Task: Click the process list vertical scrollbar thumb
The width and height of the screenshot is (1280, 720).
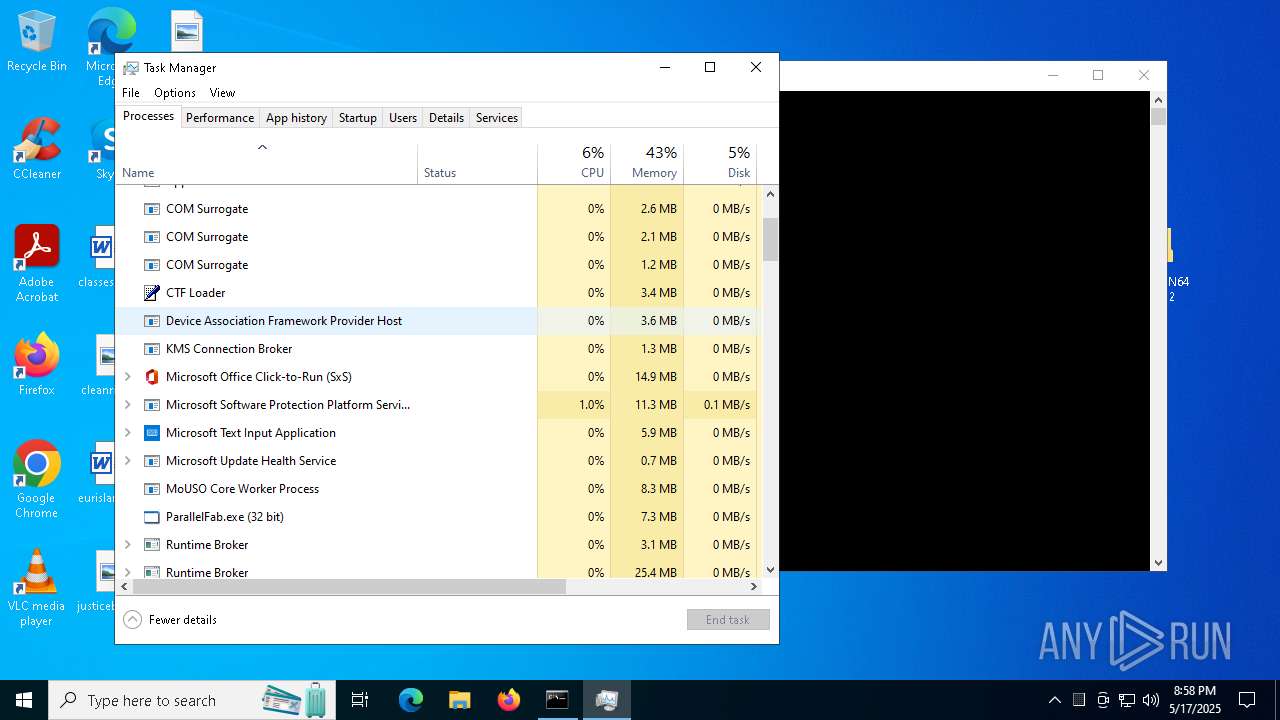Action: pos(770,240)
